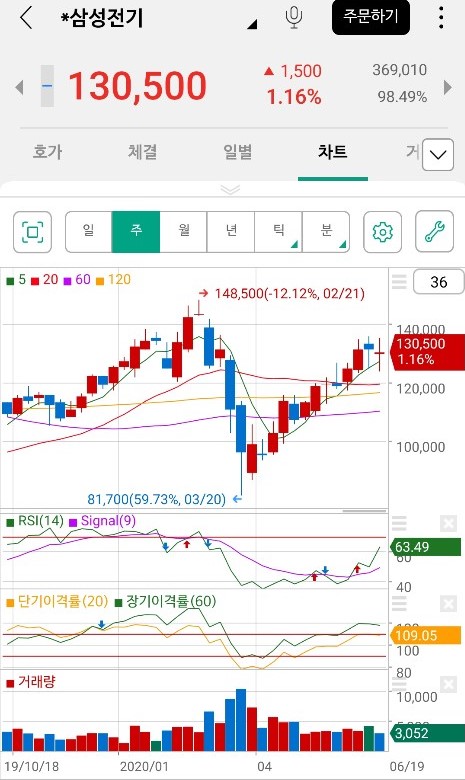Edit candle count field showing 36
This screenshot has height=780, width=465.
point(439,282)
